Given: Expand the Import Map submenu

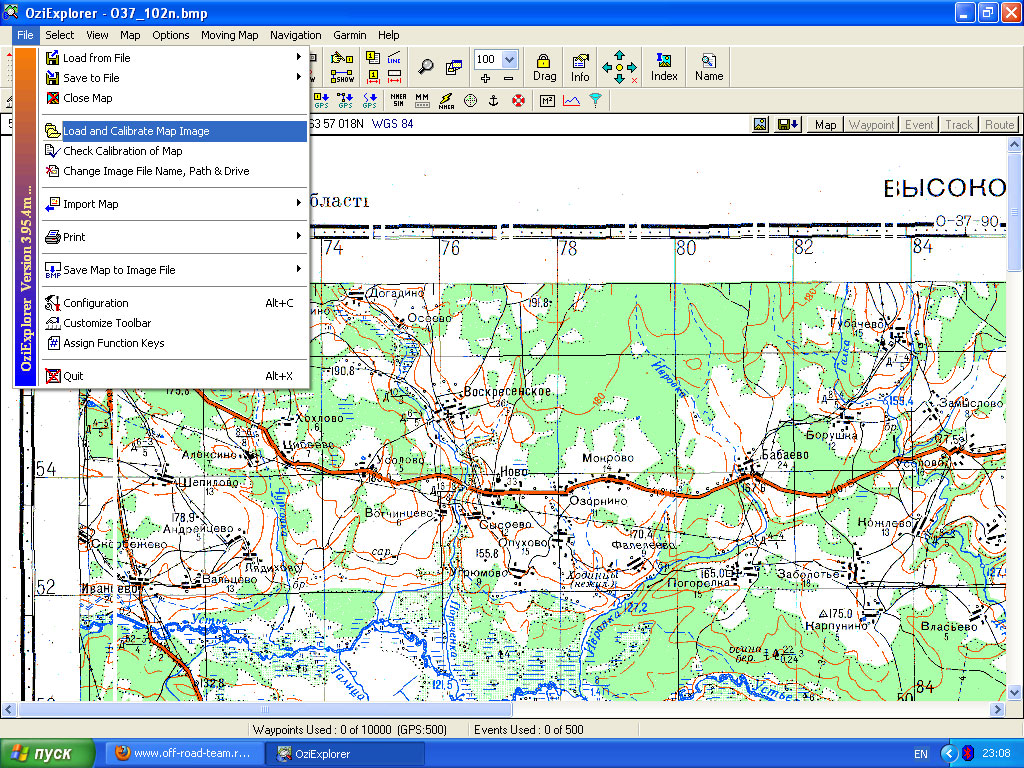Looking at the screenshot, I should [174, 204].
